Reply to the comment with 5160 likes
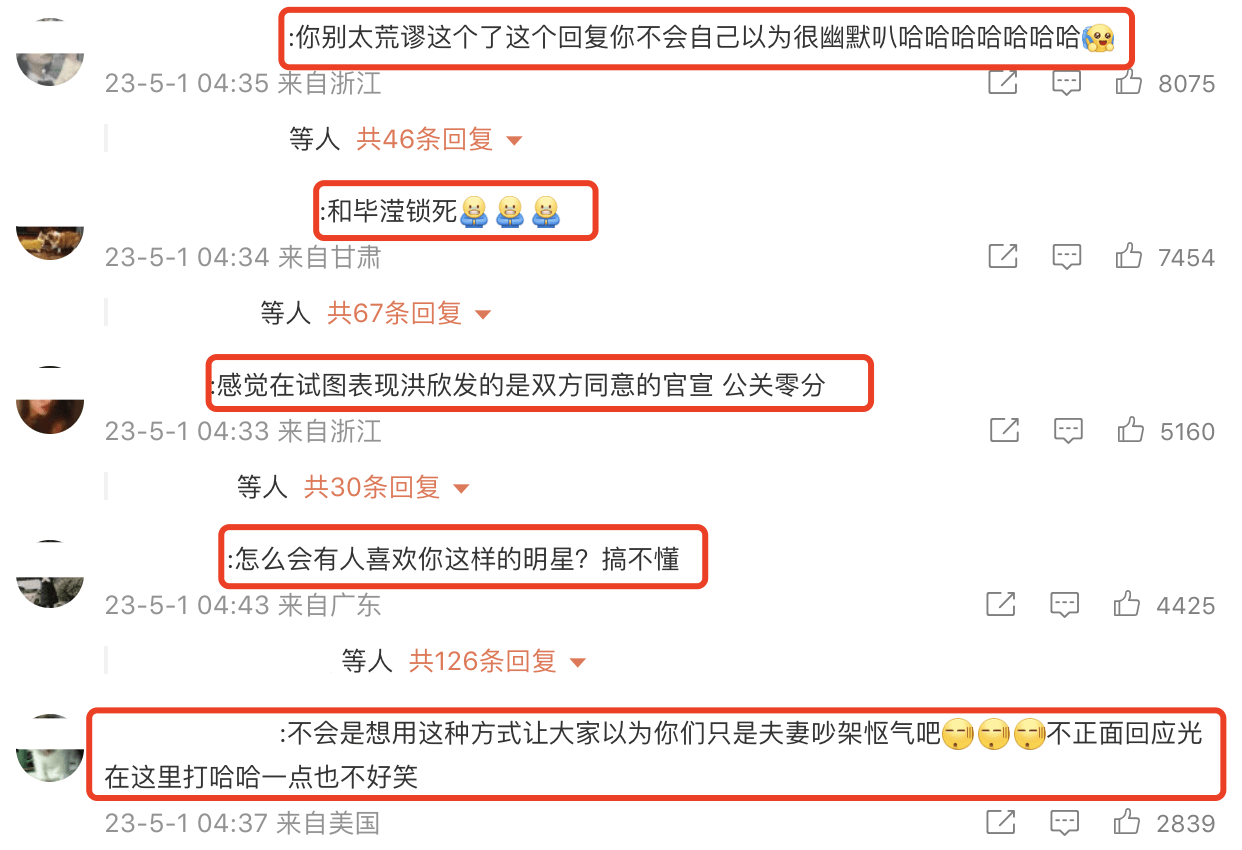1242x850 pixels. pyautogui.click(x=1067, y=431)
